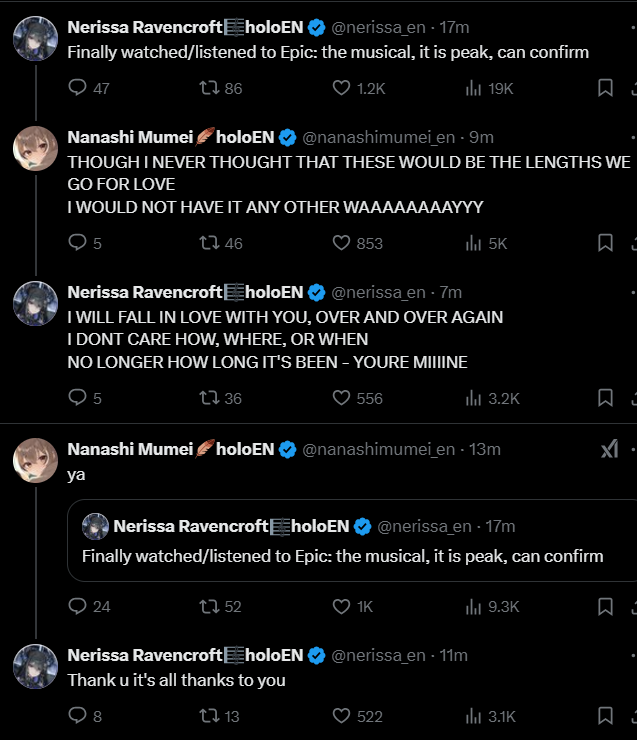Bookmark Mumei's 'WAAAAAAAAYYY' tweet
The width and height of the screenshot is (637, 740).
click(x=605, y=243)
